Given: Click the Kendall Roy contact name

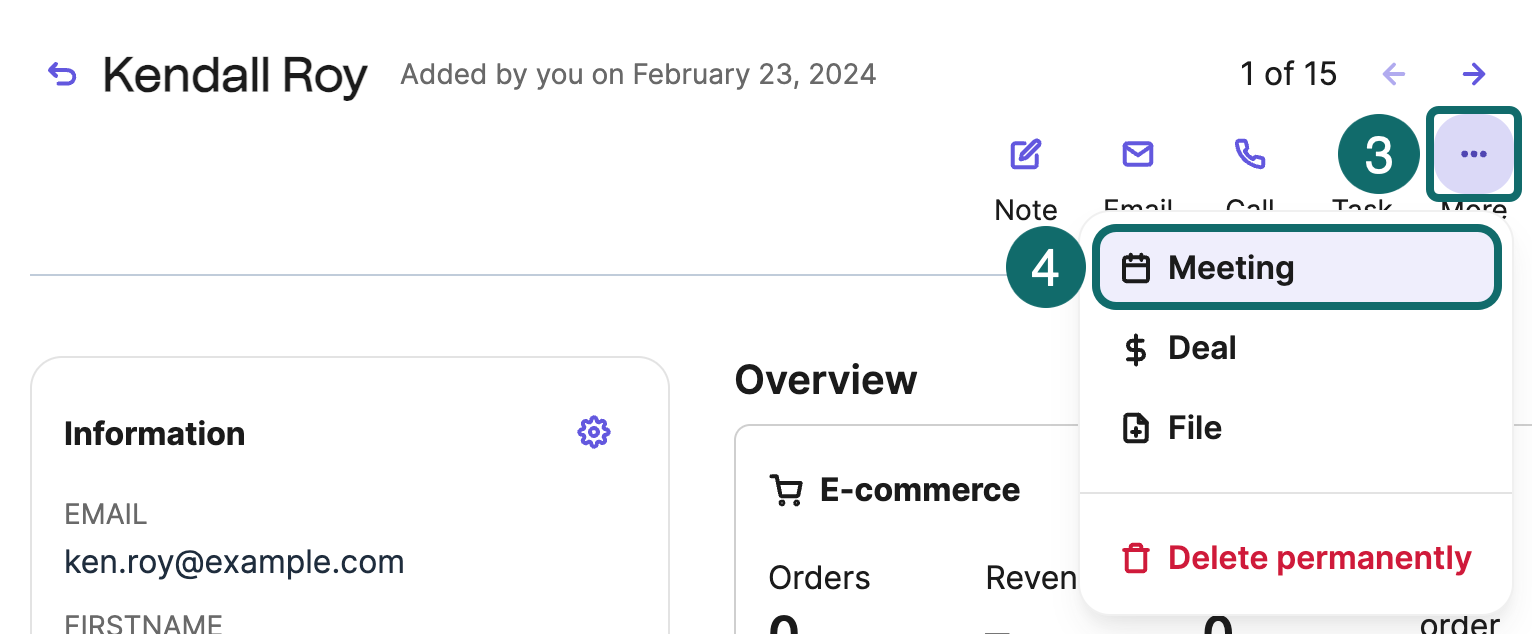Looking at the screenshot, I should (x=235, y=75).
